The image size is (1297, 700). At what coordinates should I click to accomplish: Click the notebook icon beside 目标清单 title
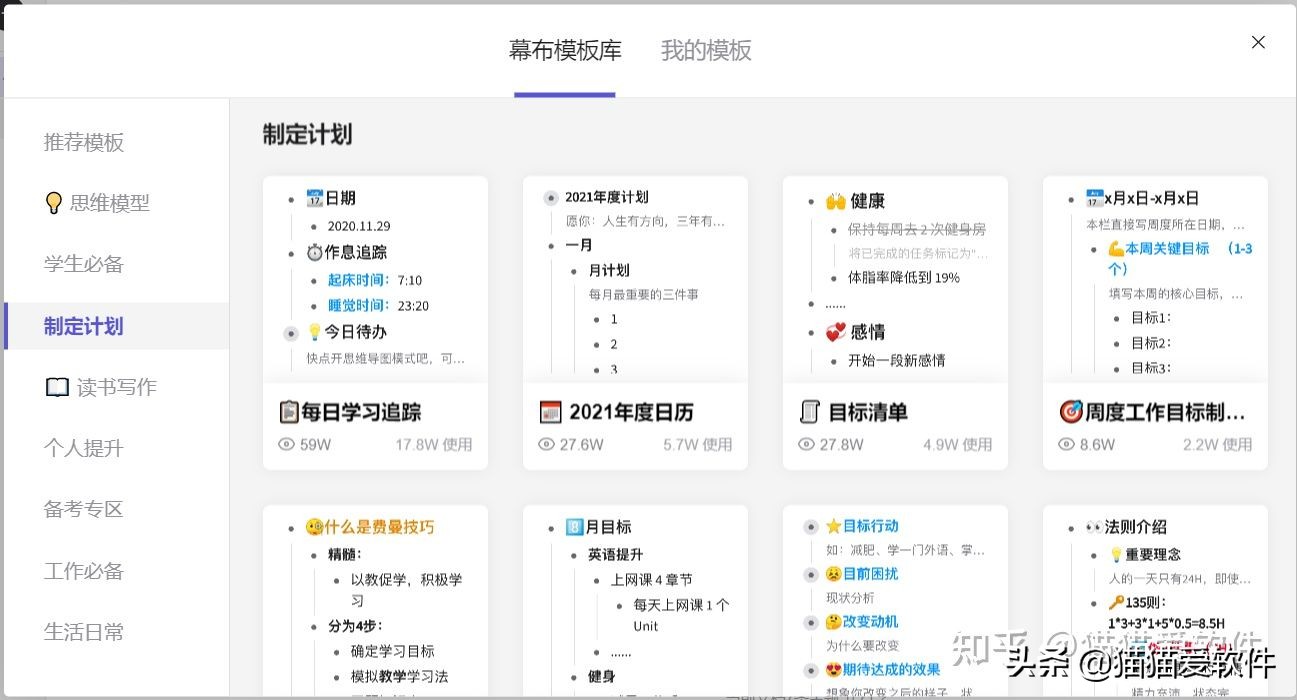click(810, 410)
